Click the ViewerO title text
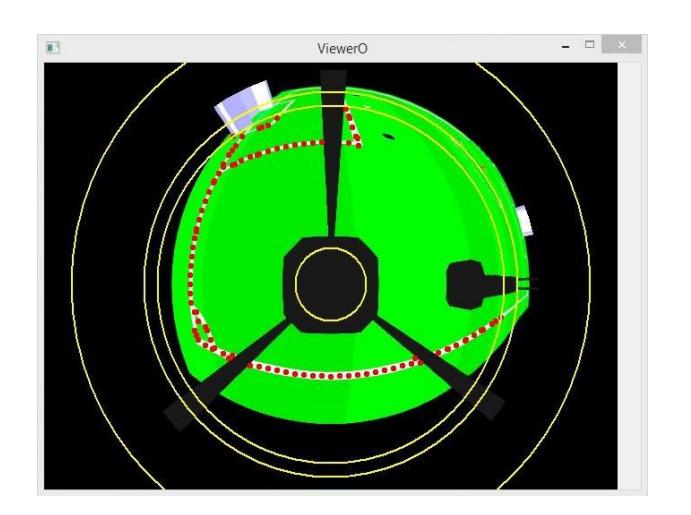Viewport: 691px width, 515px height. point(342,48)
